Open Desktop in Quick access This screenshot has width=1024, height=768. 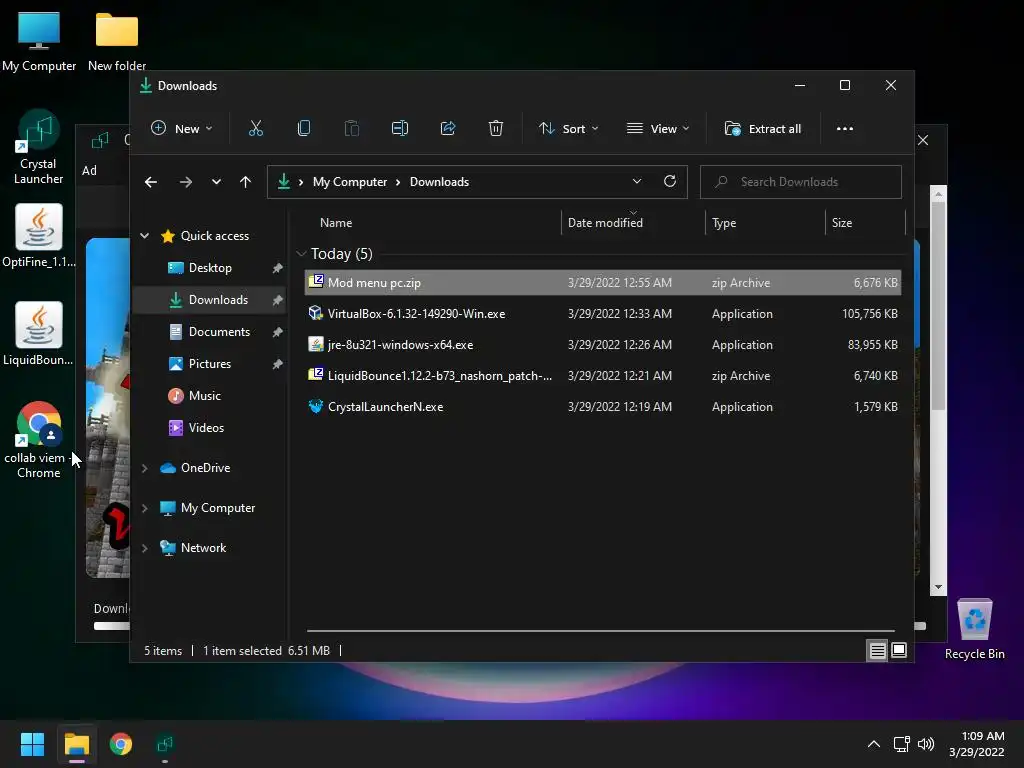(210, 268)
